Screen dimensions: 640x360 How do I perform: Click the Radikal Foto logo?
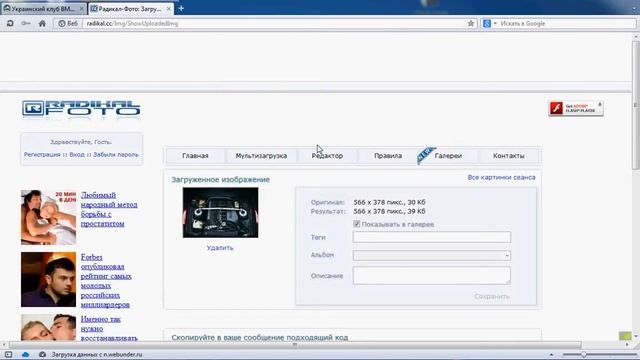click(x=81, y=109)
